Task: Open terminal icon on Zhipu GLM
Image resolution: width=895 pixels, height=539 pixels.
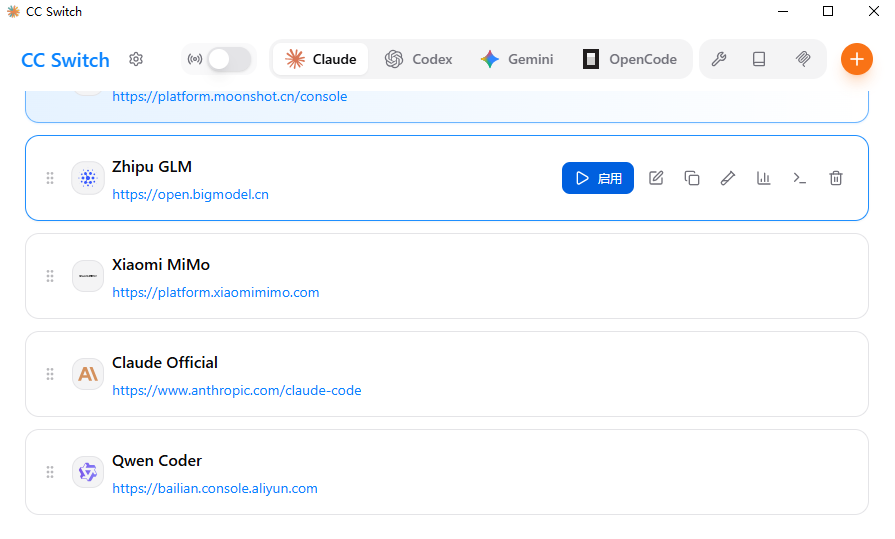Action: (x=800, y=178)
